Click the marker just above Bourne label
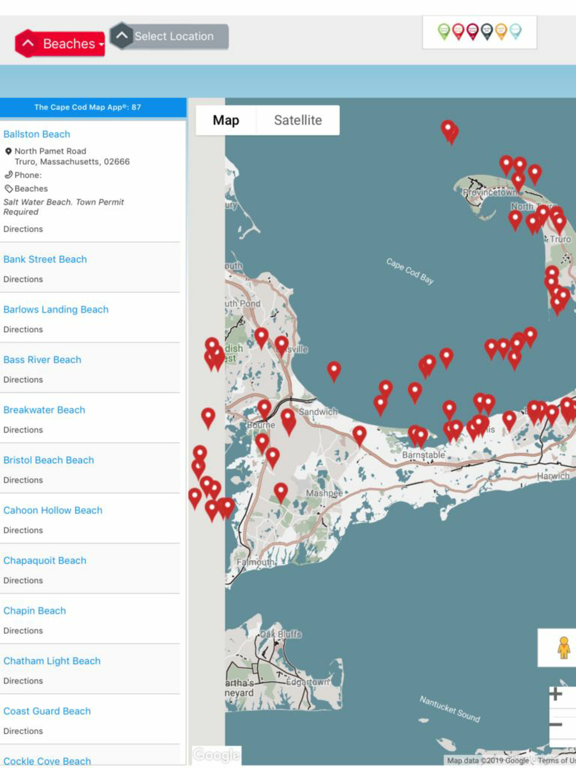 click(264, 409)
